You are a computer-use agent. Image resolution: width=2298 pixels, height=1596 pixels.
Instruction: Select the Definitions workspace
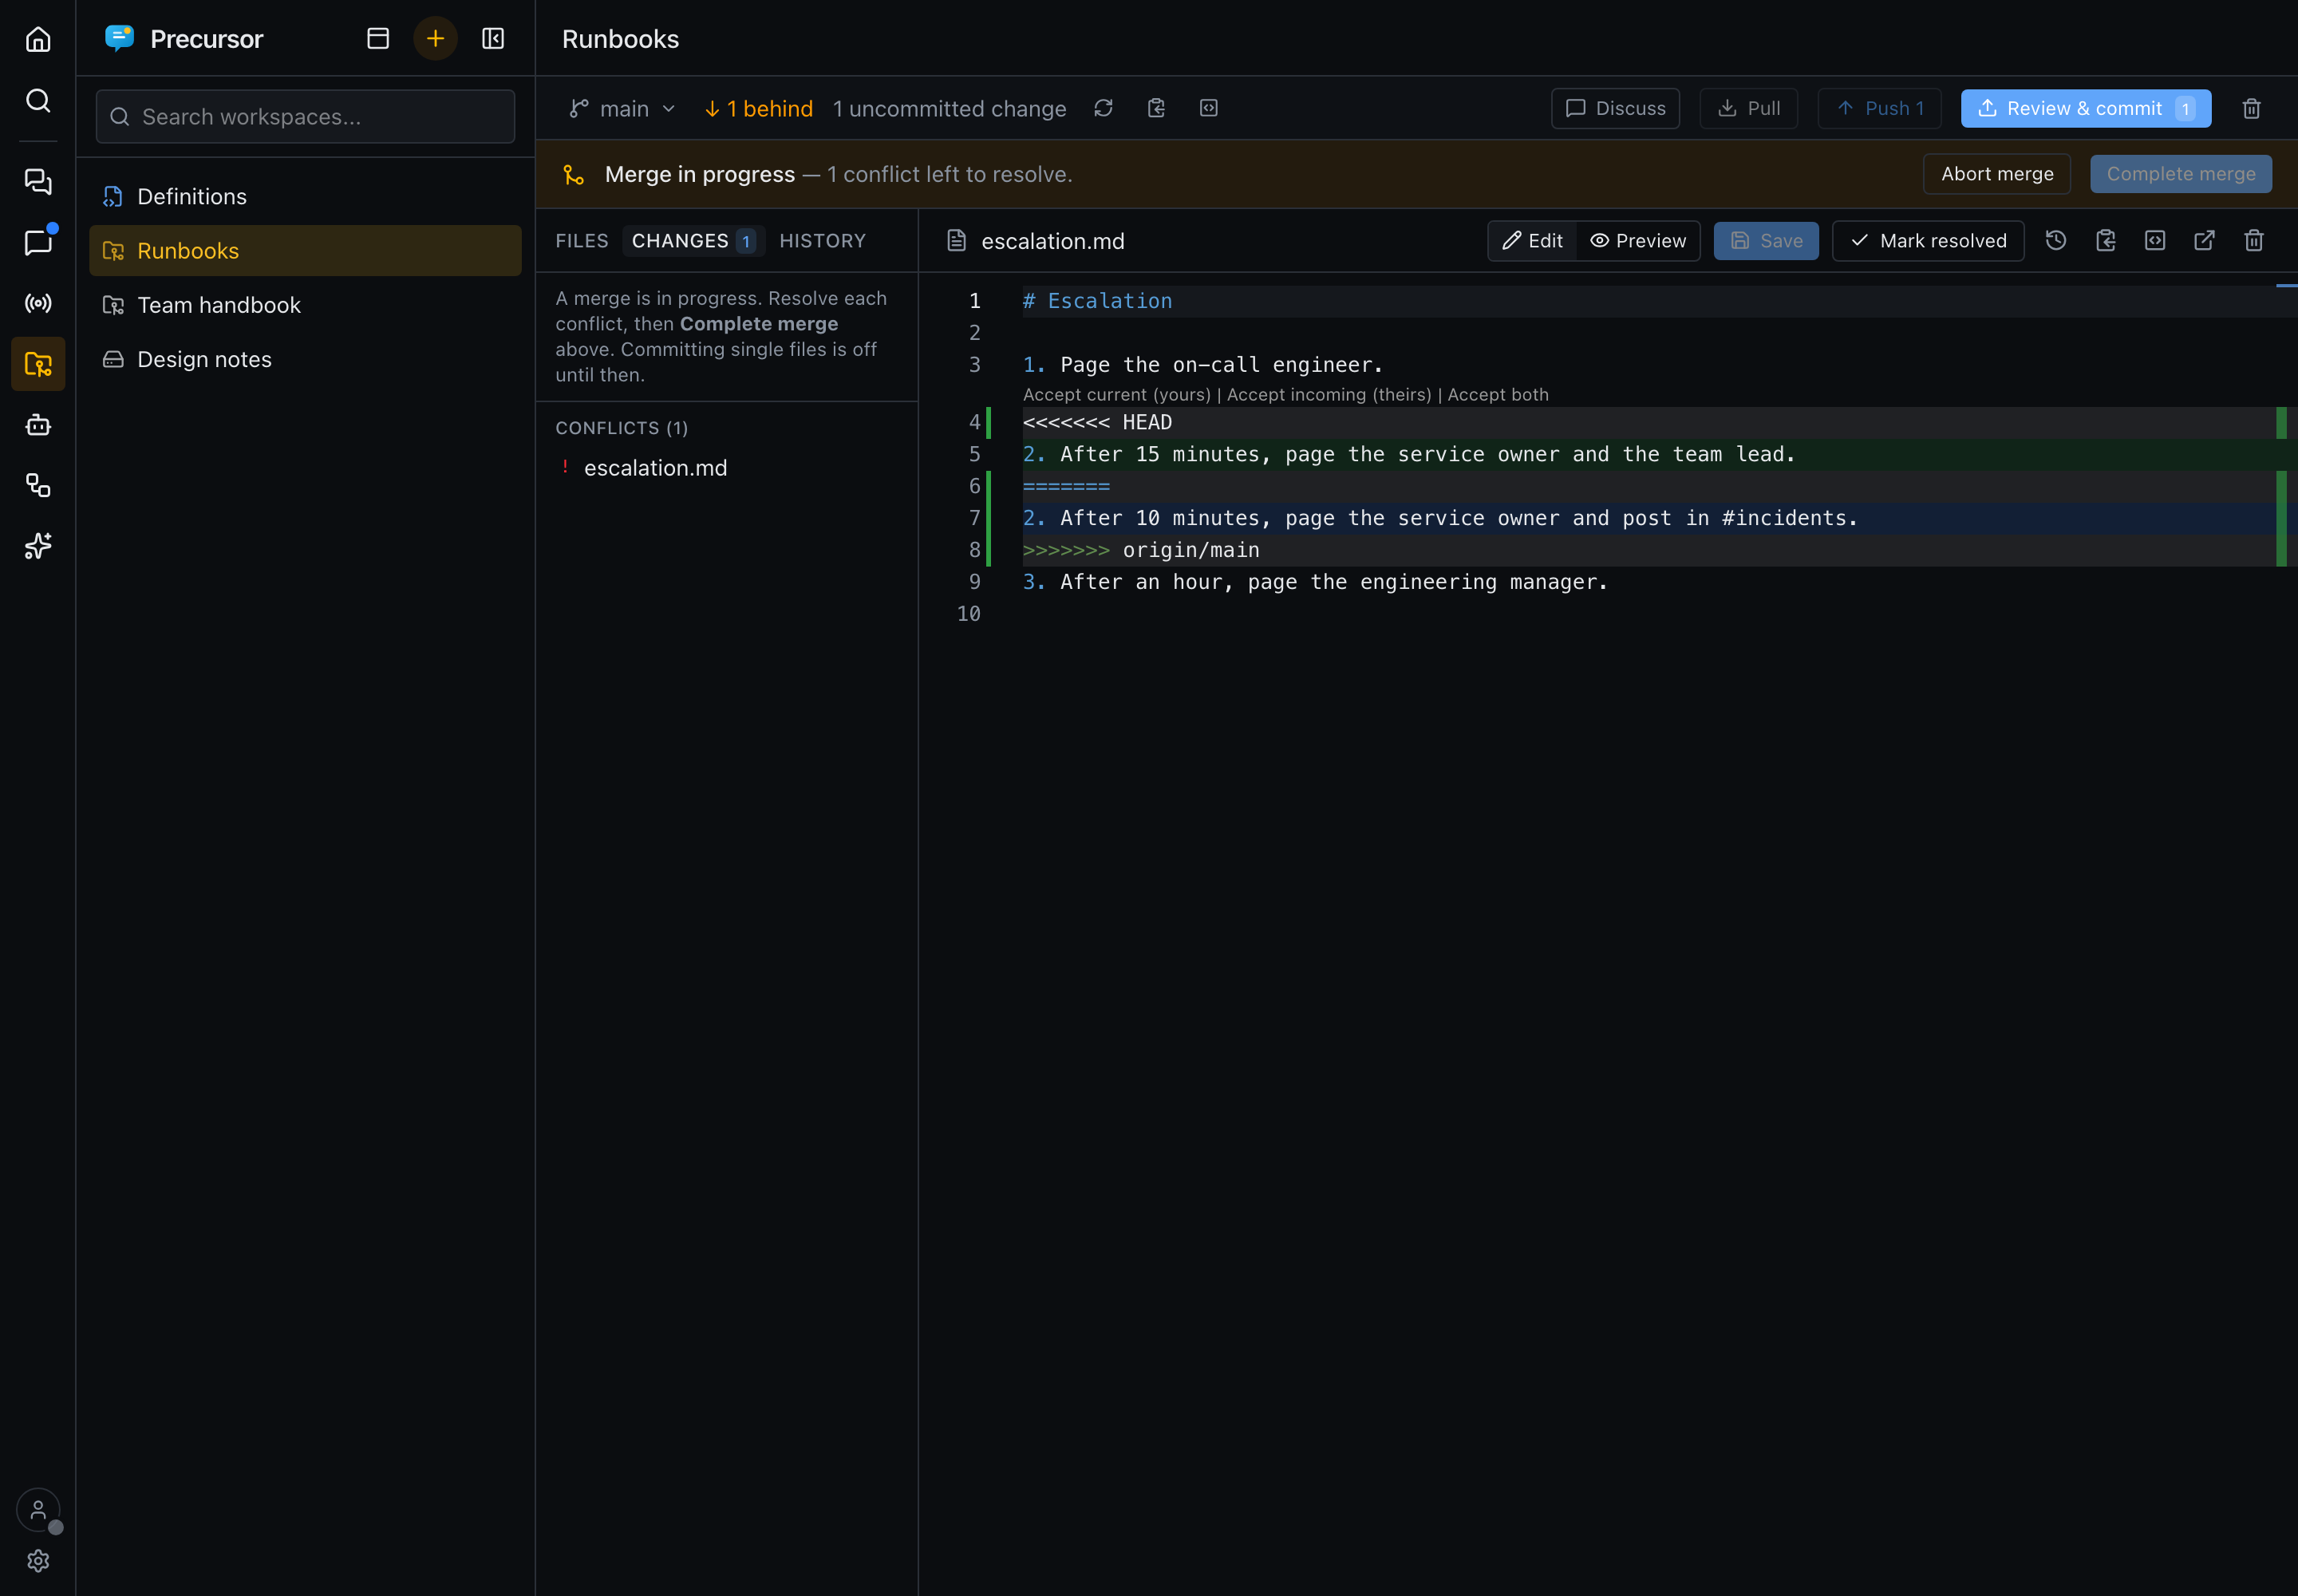(x=305, y=196)
